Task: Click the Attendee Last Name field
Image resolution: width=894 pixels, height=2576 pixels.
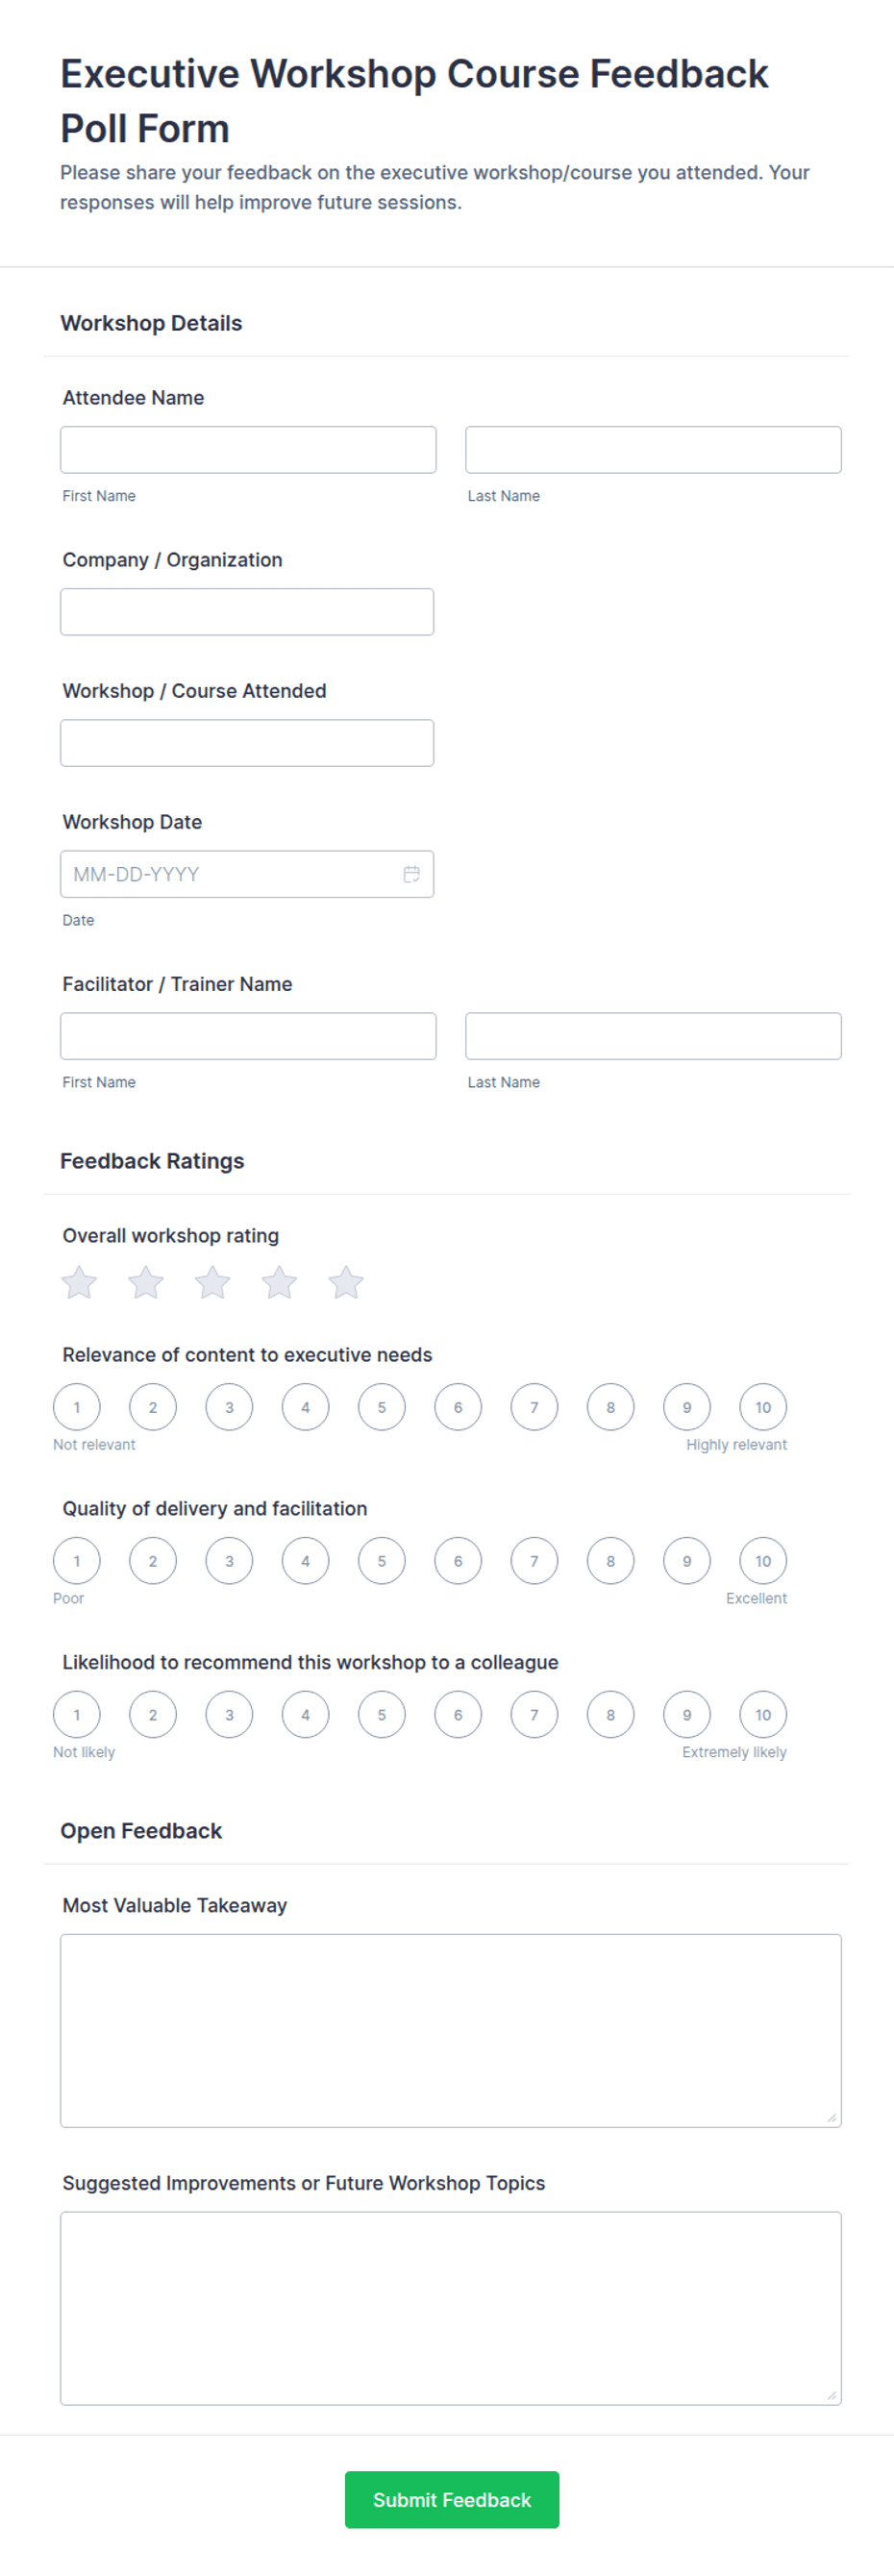Action: [653, 450]
